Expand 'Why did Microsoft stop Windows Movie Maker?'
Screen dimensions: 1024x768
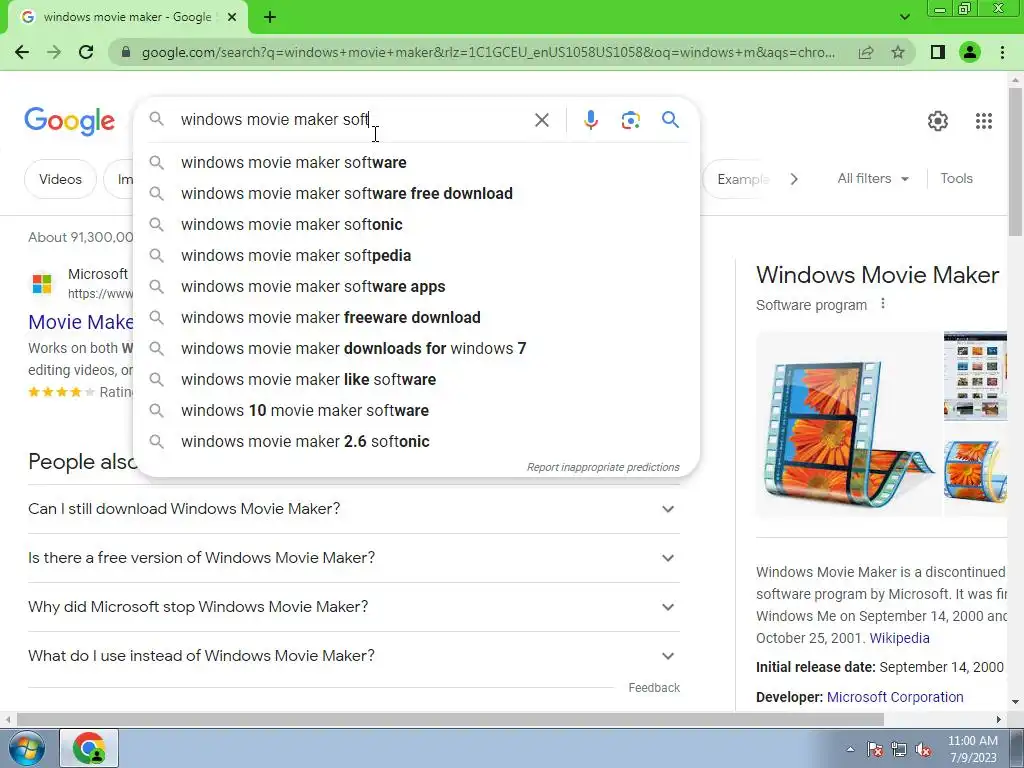353,607
